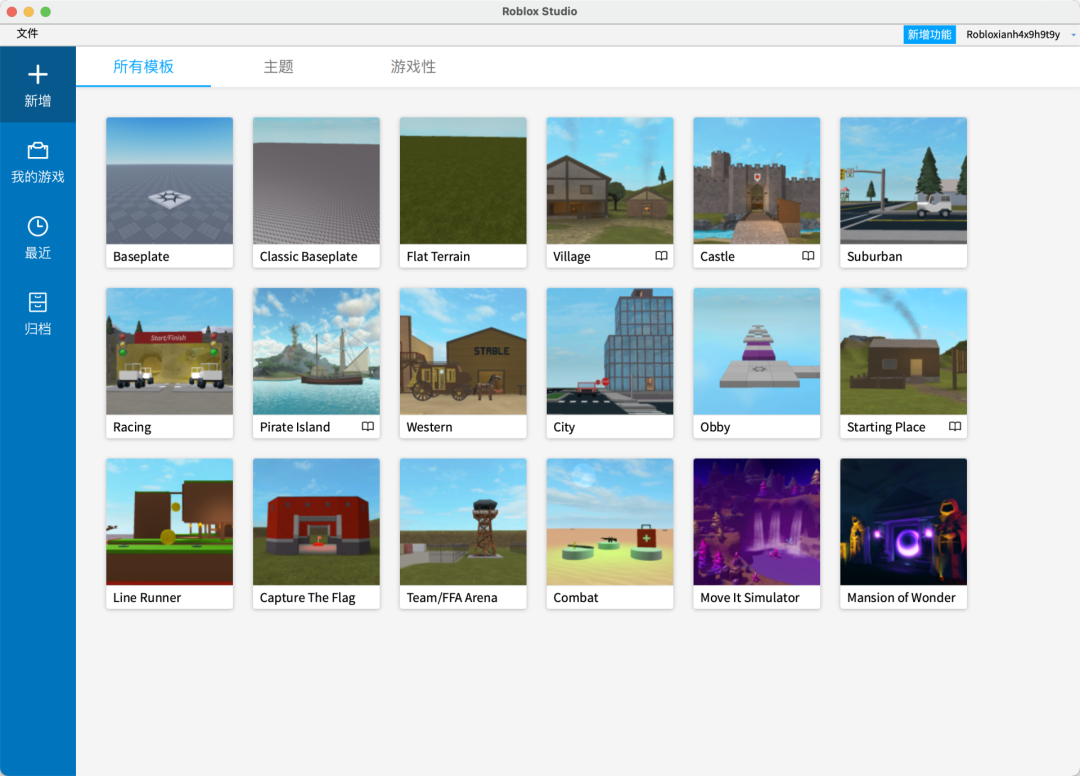The width and height of the screenshot is (1080, 776).
Task: Select the Pirate Island template thumbnail
Action: pyautogui.click(x=316, y=351)
